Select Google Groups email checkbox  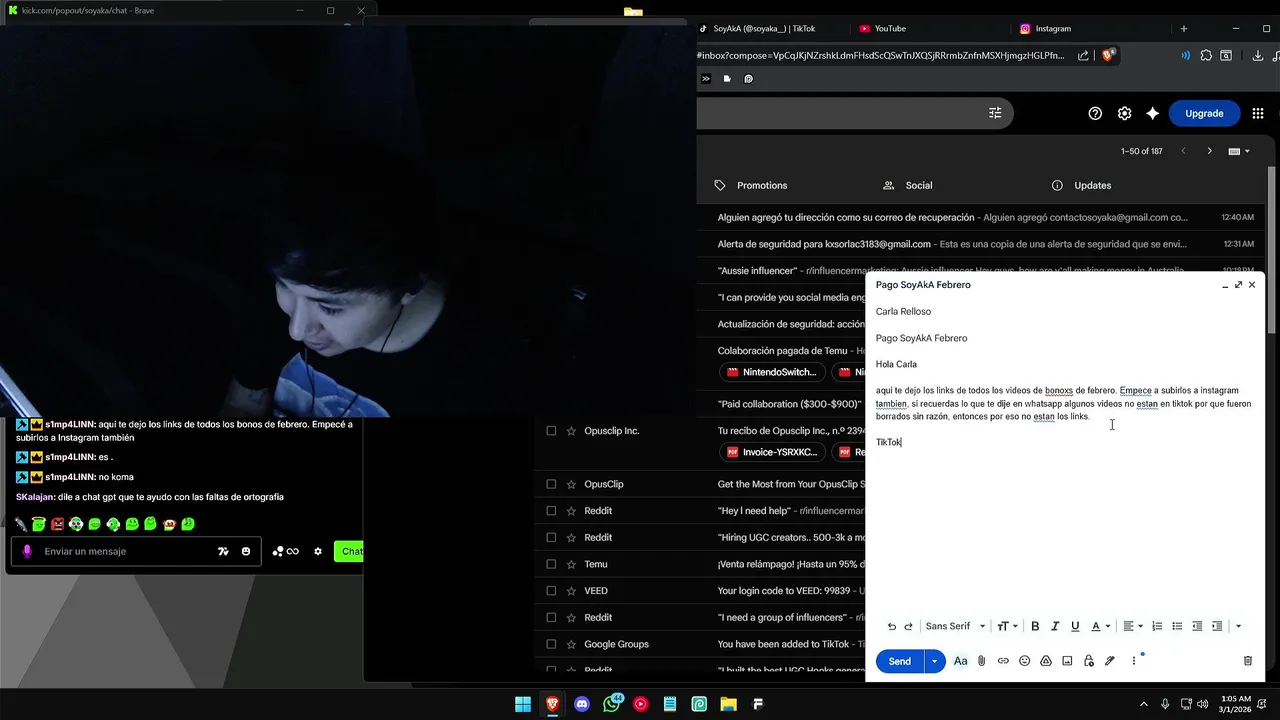coord(551,644)
